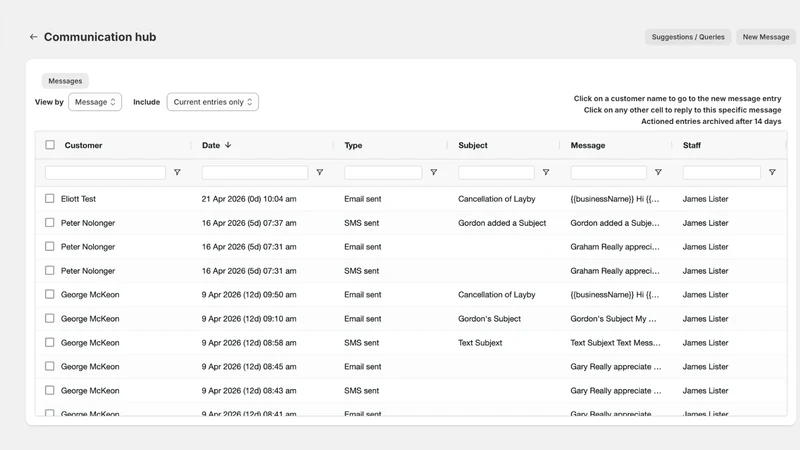
Task: Click message Gordon added a Subje...
Action: 615,223
